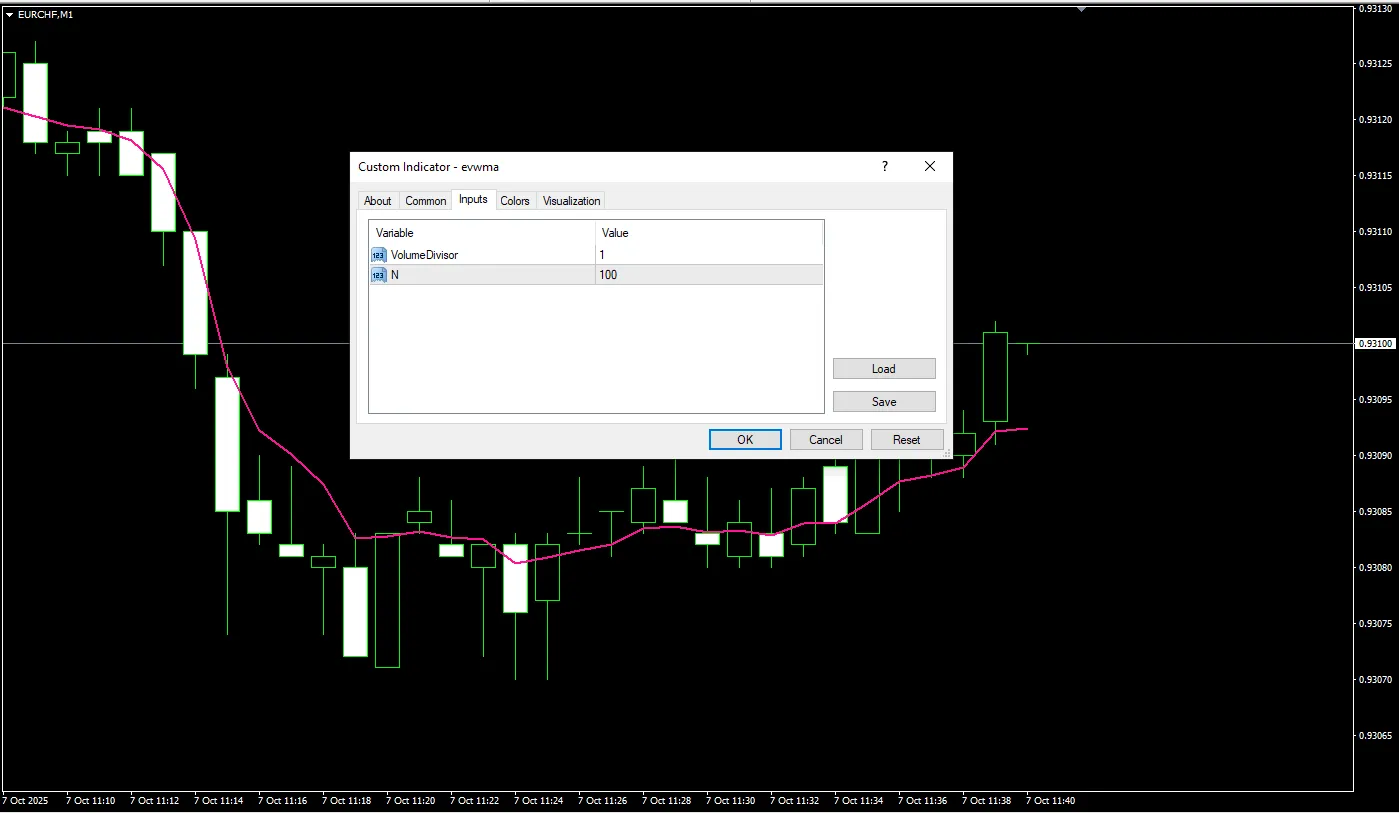This screenshot has height=814, width=1399.
Task: Reset the inputs to default values
Action: point(907,440)
